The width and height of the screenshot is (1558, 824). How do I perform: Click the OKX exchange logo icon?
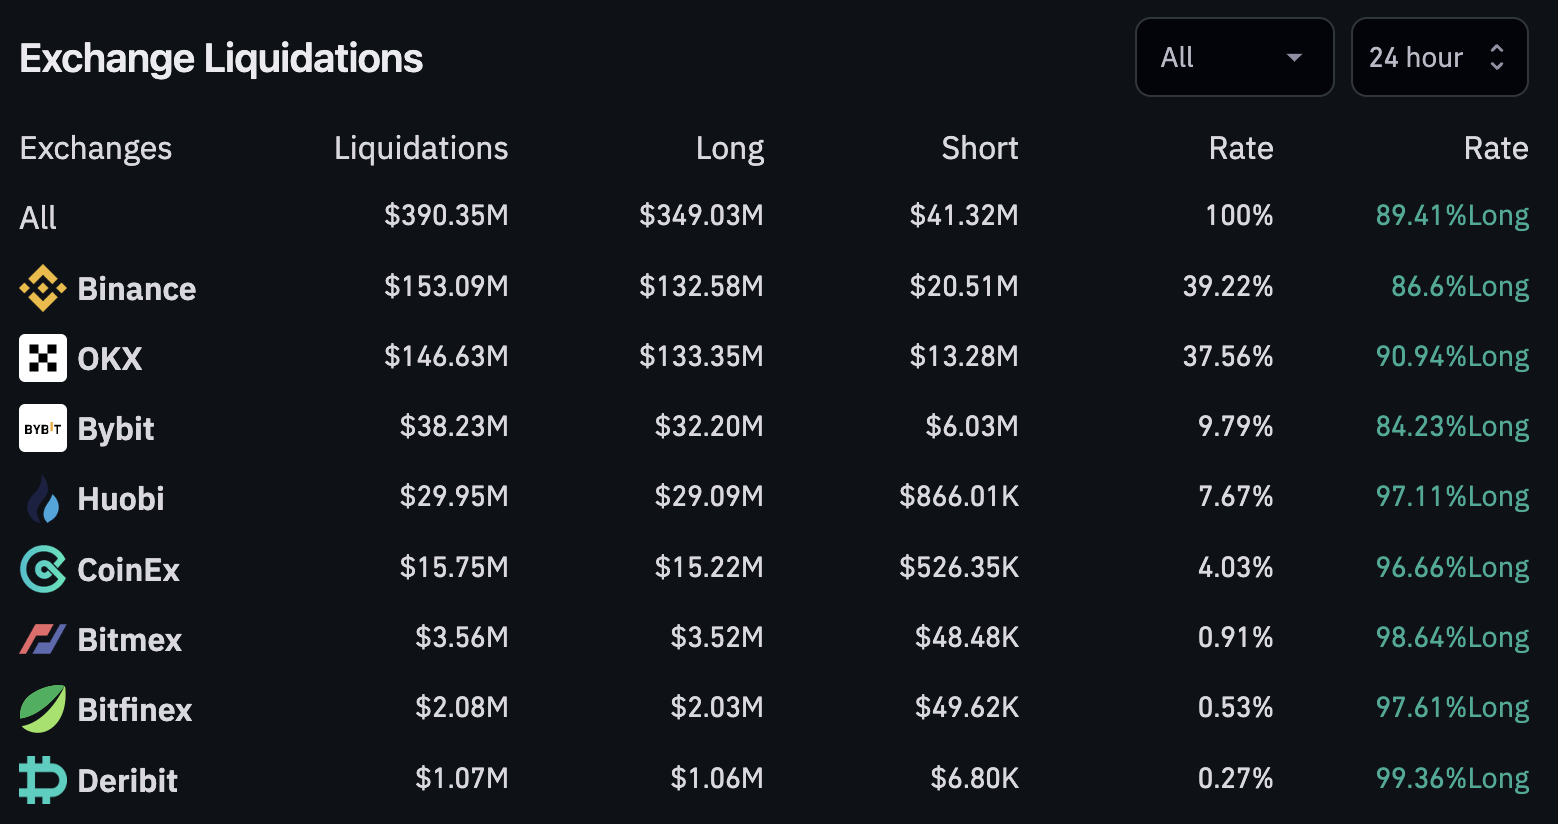[x=43, y=358]
